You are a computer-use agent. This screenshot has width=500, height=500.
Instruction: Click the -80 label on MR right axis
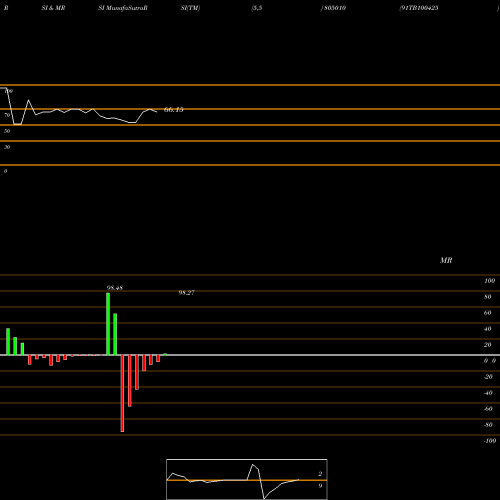(x=488, y=425)
